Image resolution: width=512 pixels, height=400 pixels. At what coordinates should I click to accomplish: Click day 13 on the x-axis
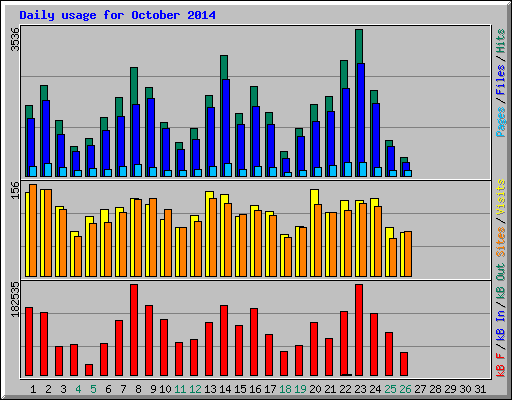click(210, 389)
